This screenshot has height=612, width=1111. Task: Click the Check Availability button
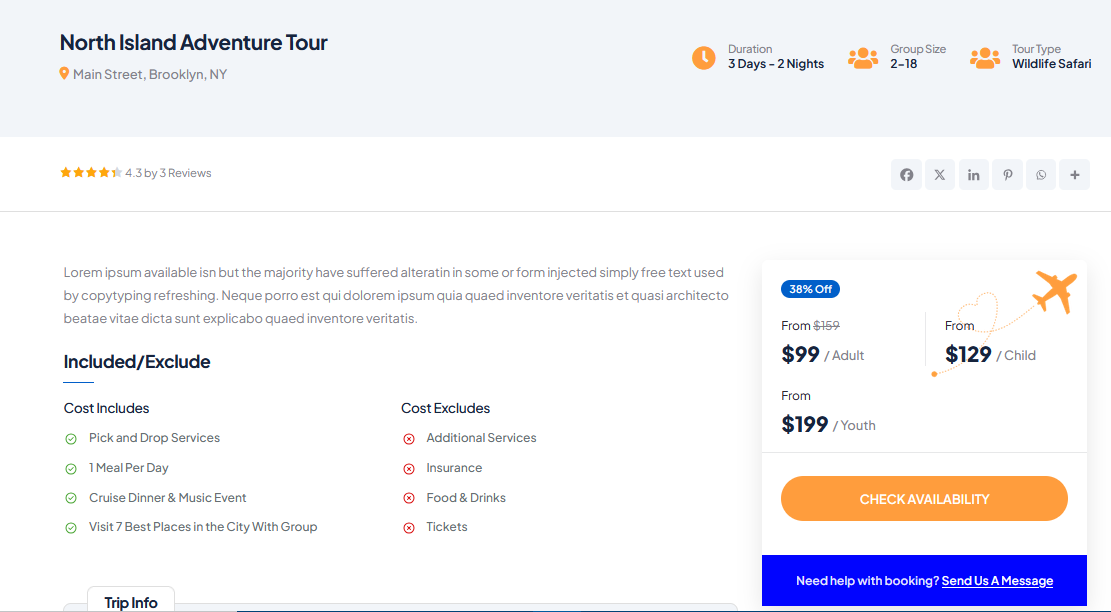click(x=924, y=499)
